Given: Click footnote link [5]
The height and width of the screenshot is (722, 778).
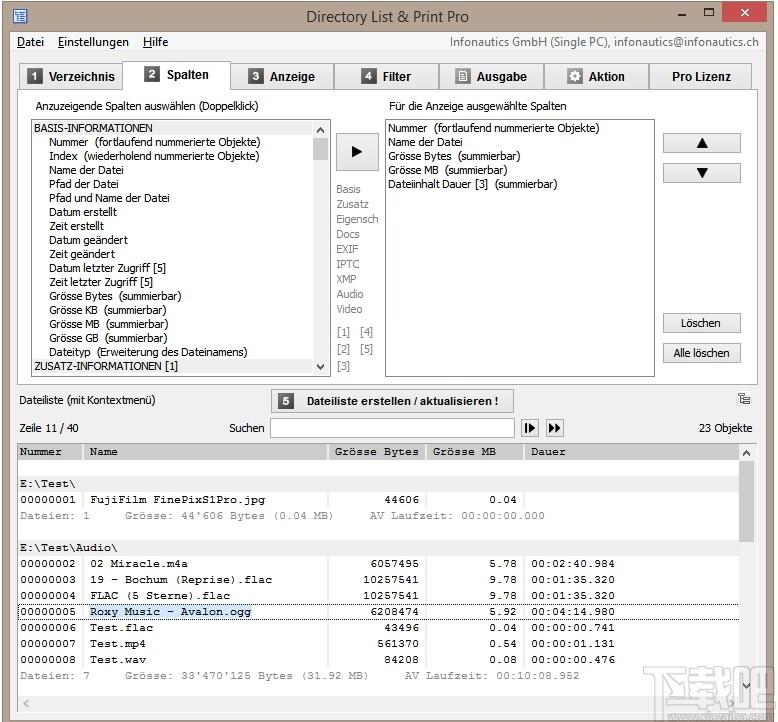Looking at the screenshot, I should [x=366, y=349].
